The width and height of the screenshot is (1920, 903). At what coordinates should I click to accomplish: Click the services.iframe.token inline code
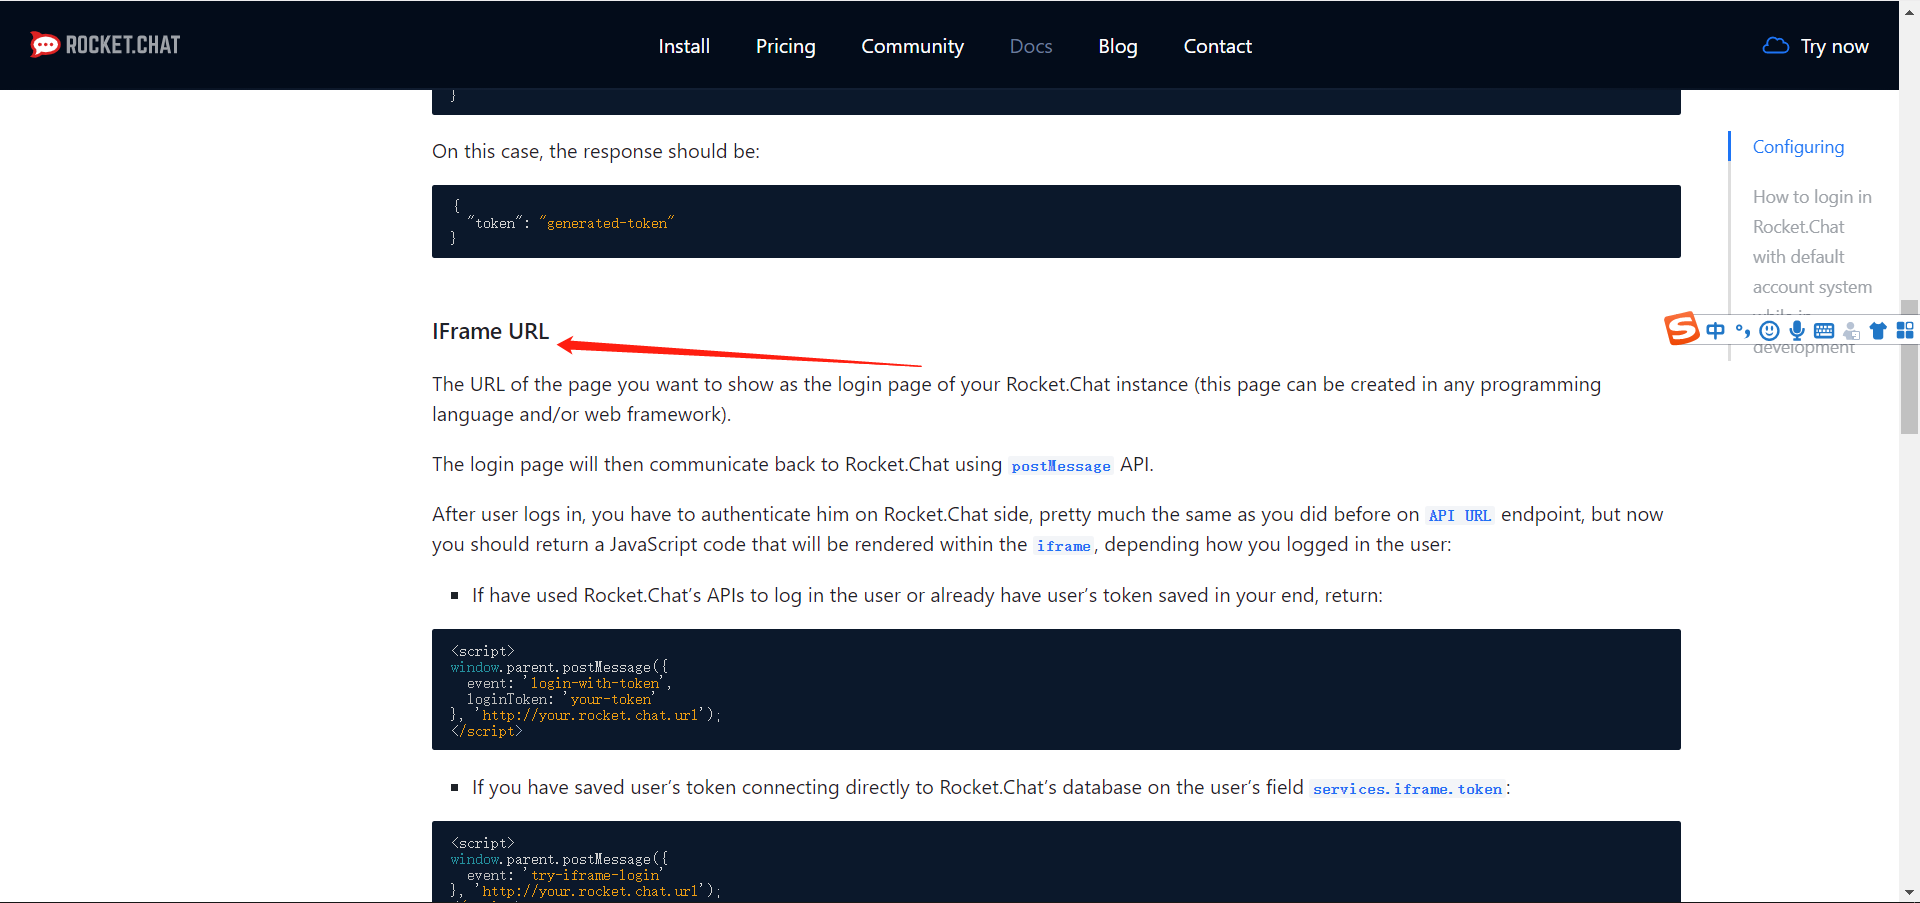[1408, 789]
